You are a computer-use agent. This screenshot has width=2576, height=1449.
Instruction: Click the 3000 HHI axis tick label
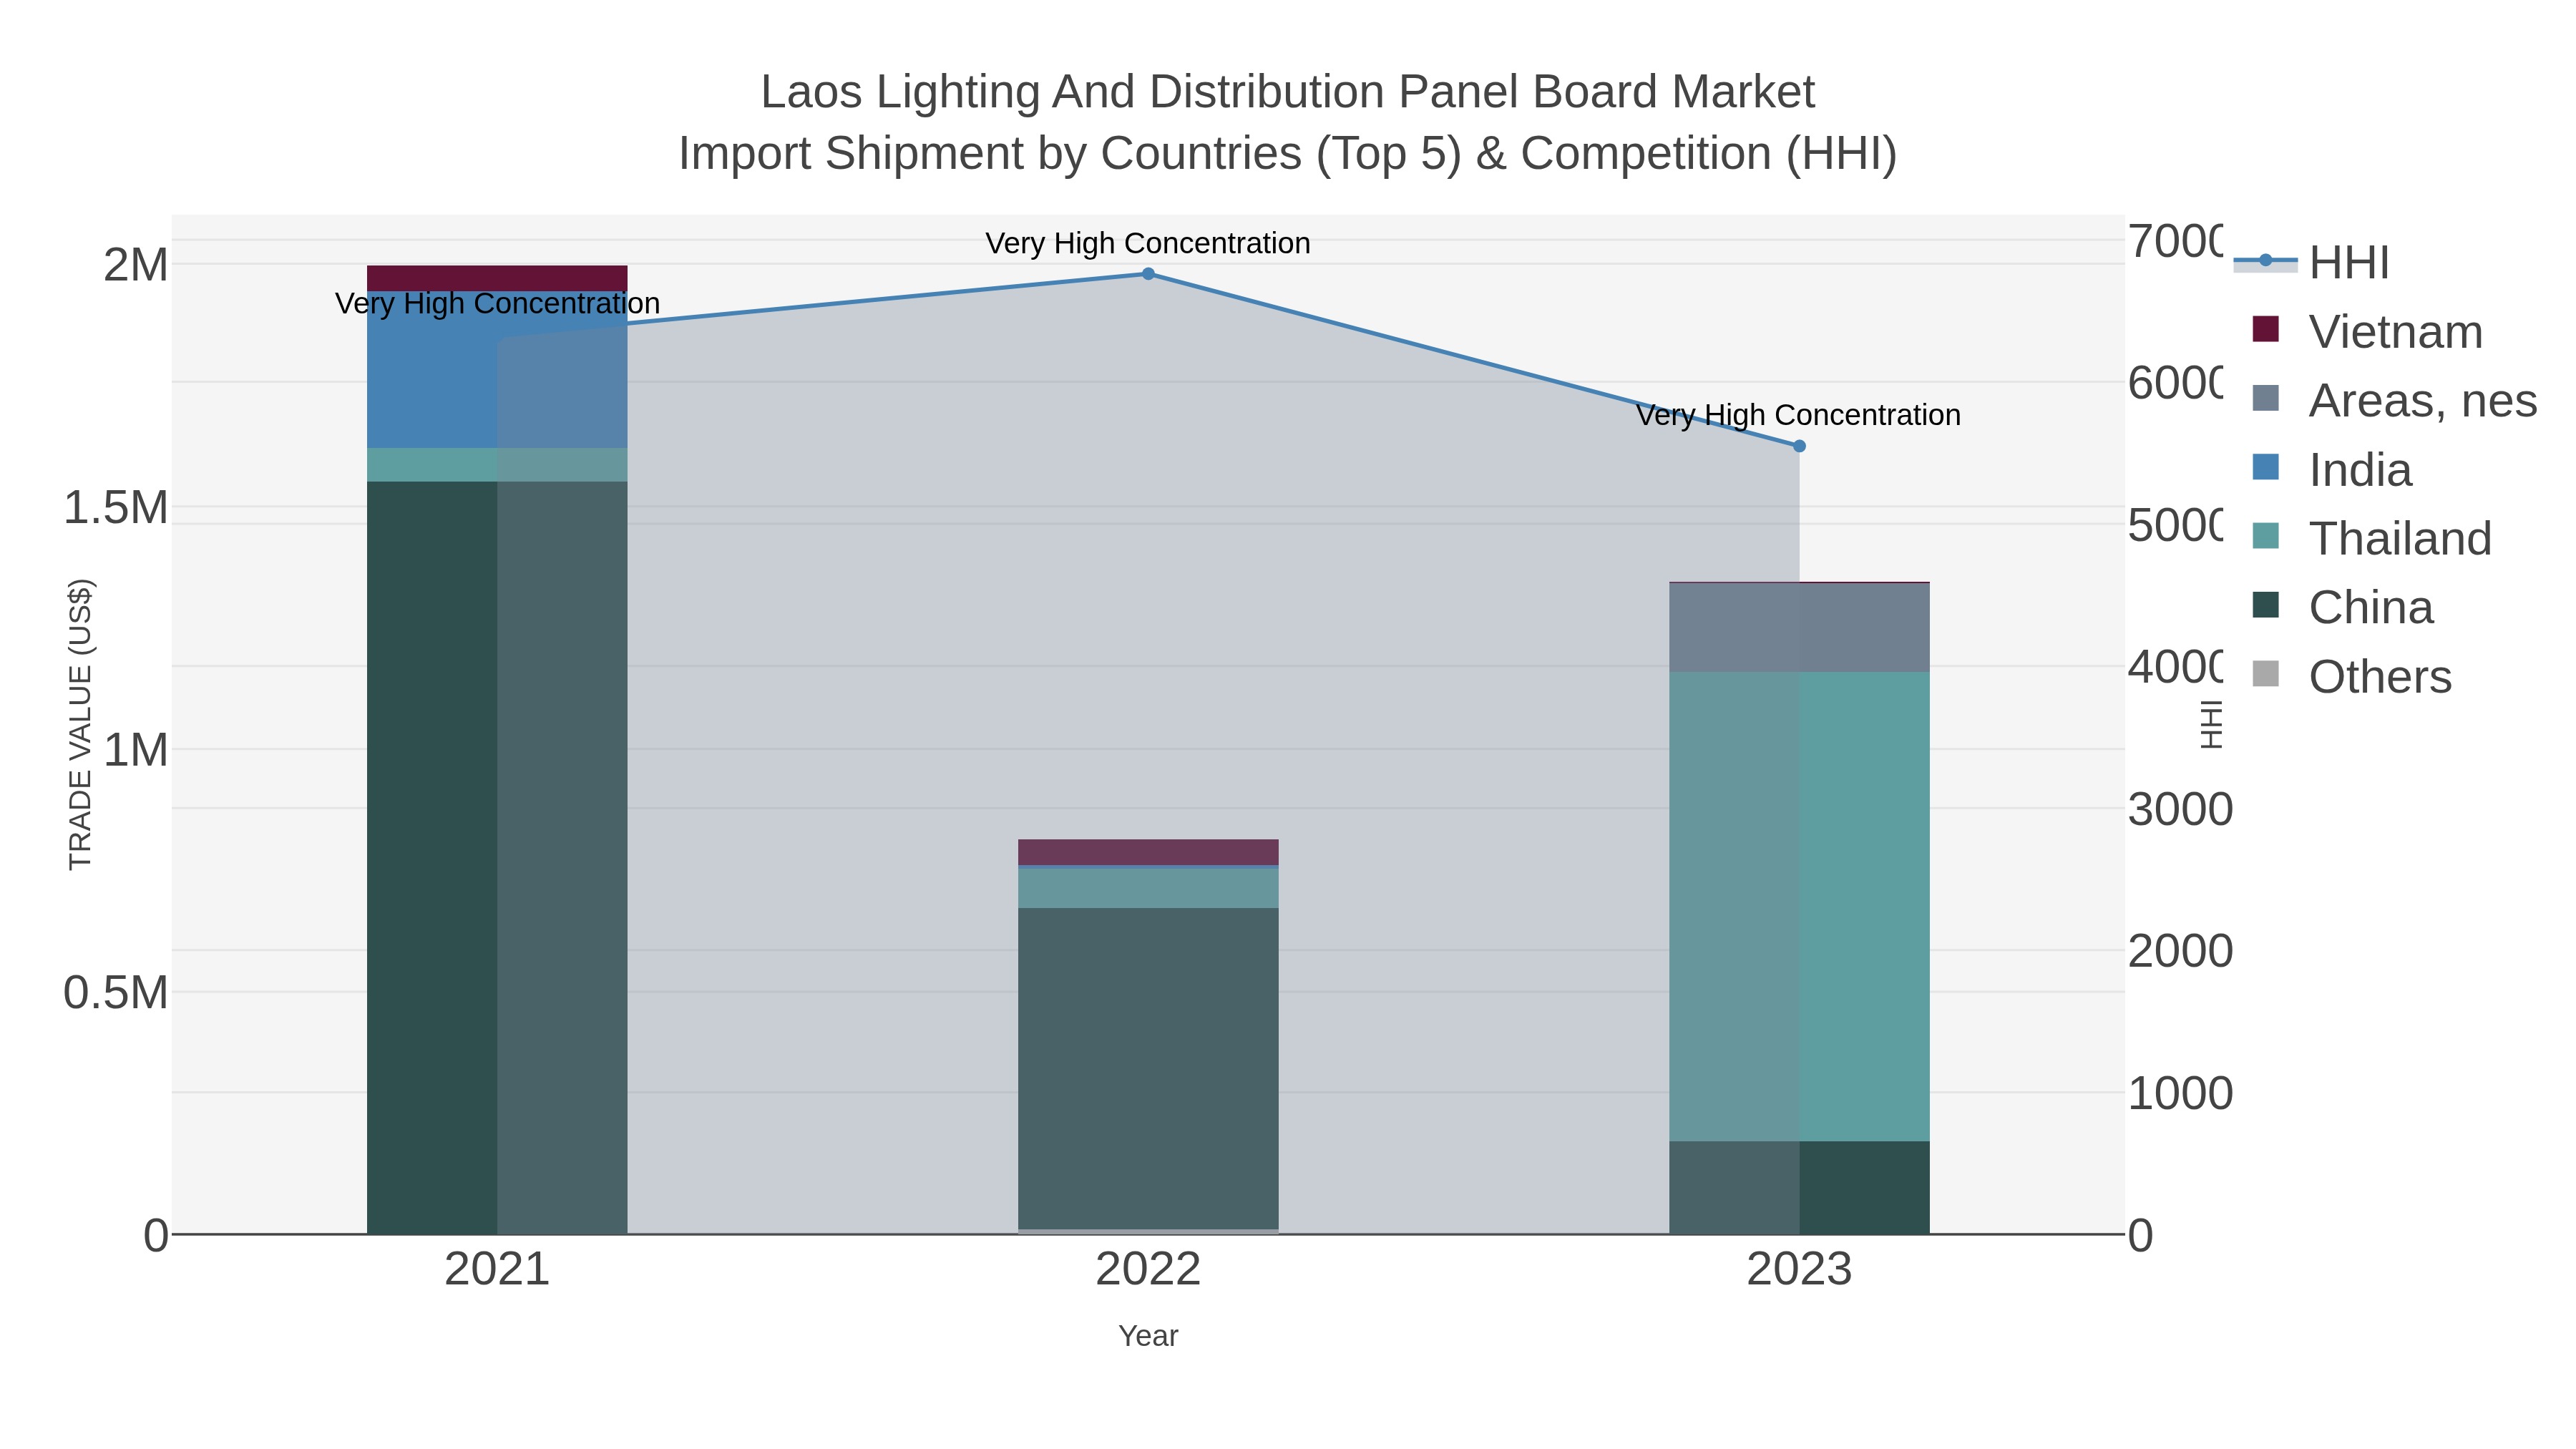2180,809
